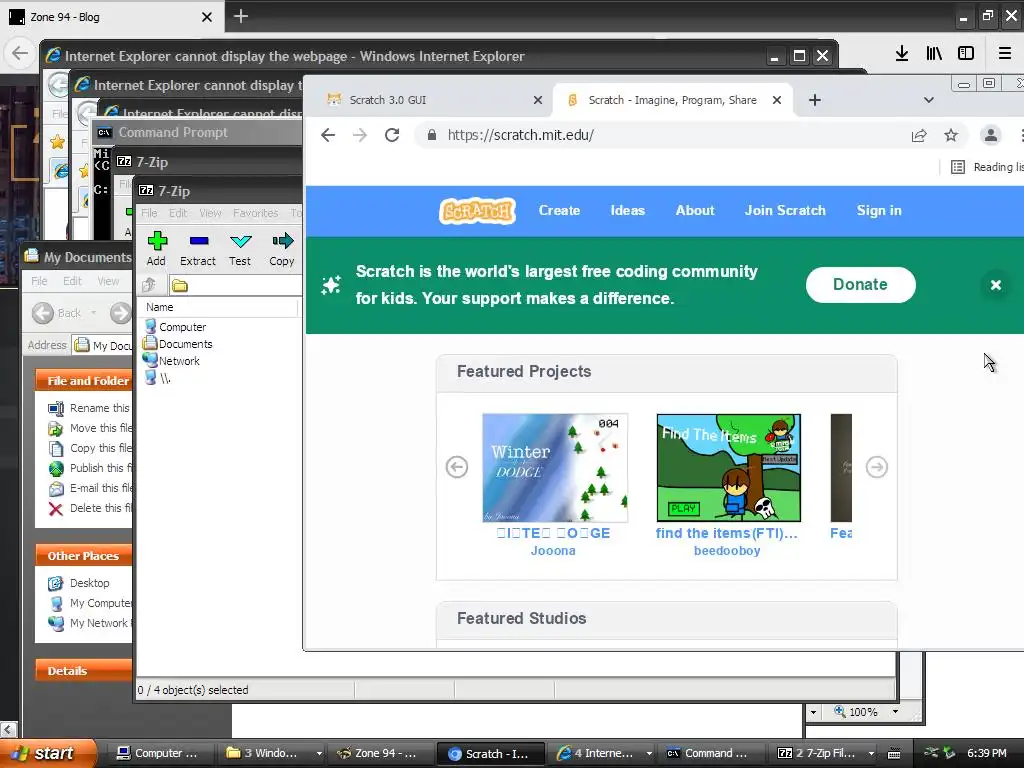The width and height of the screenshot is (1024, 768).
Task: Show next featured projects
Action: pos(876,467)
